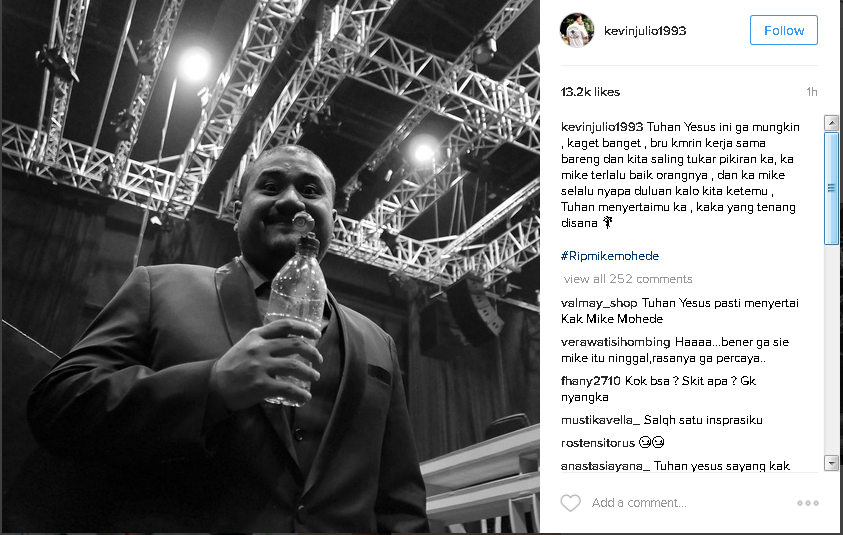Click the comments scrollbar thumb
Screen dimensions: 843x535
click(831, 188)
